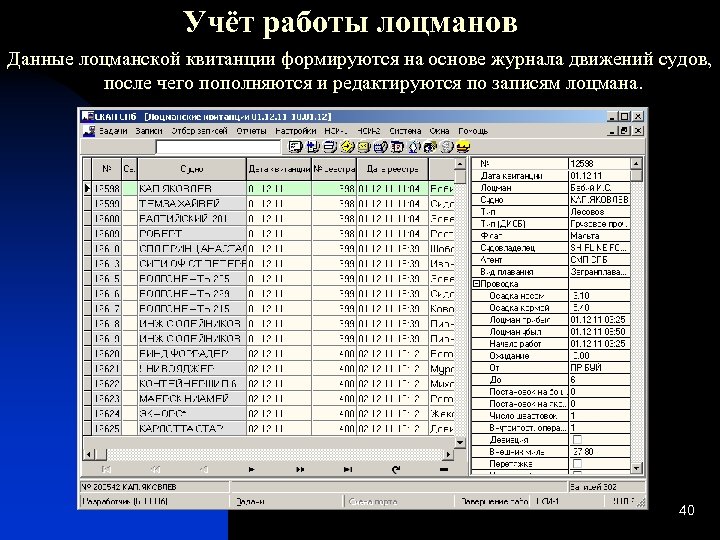Click the navigator's minus delete button

click(x=444, y=469)
